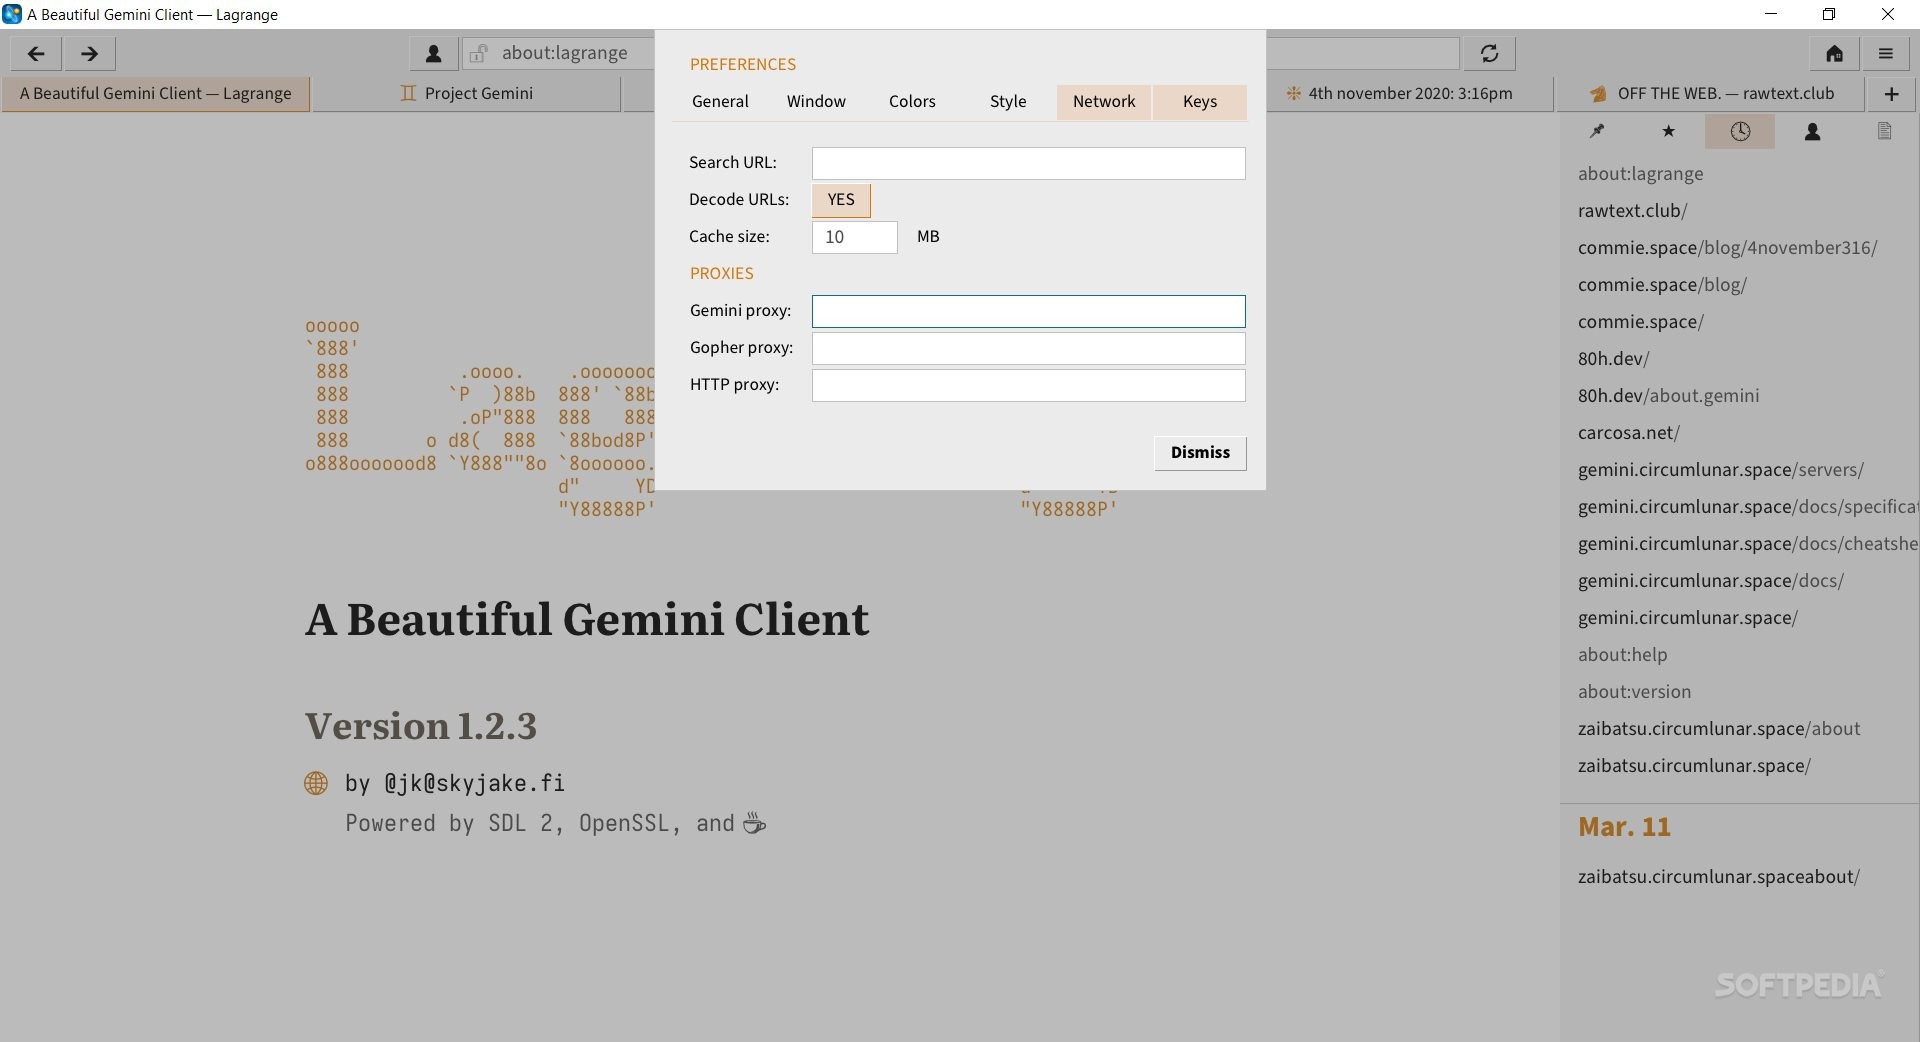1920x1042 pixels.
Task: Focus the Gemini proxy field
Action: [1028, 311]
